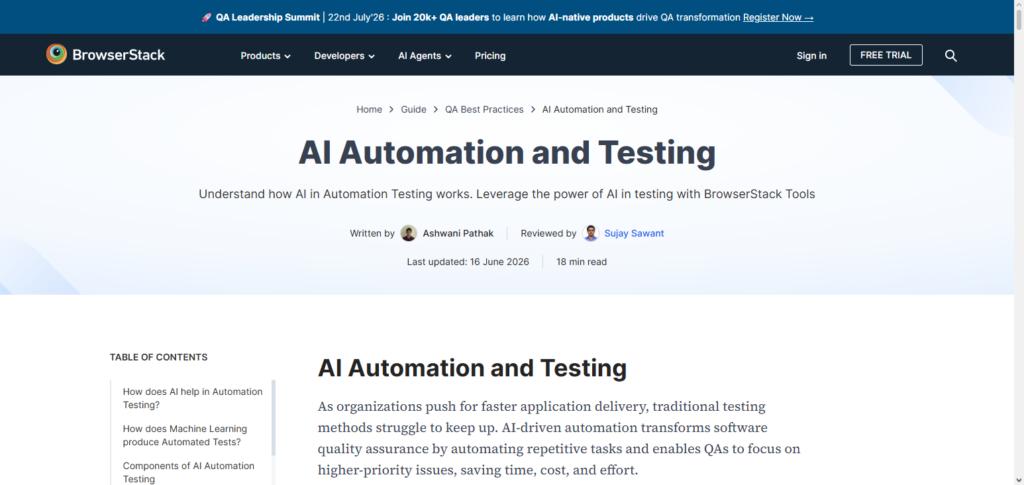The image size is (1024, 485).
Task: Click the rocket icon in announcement banner
Action: click(x=206, y=18)
